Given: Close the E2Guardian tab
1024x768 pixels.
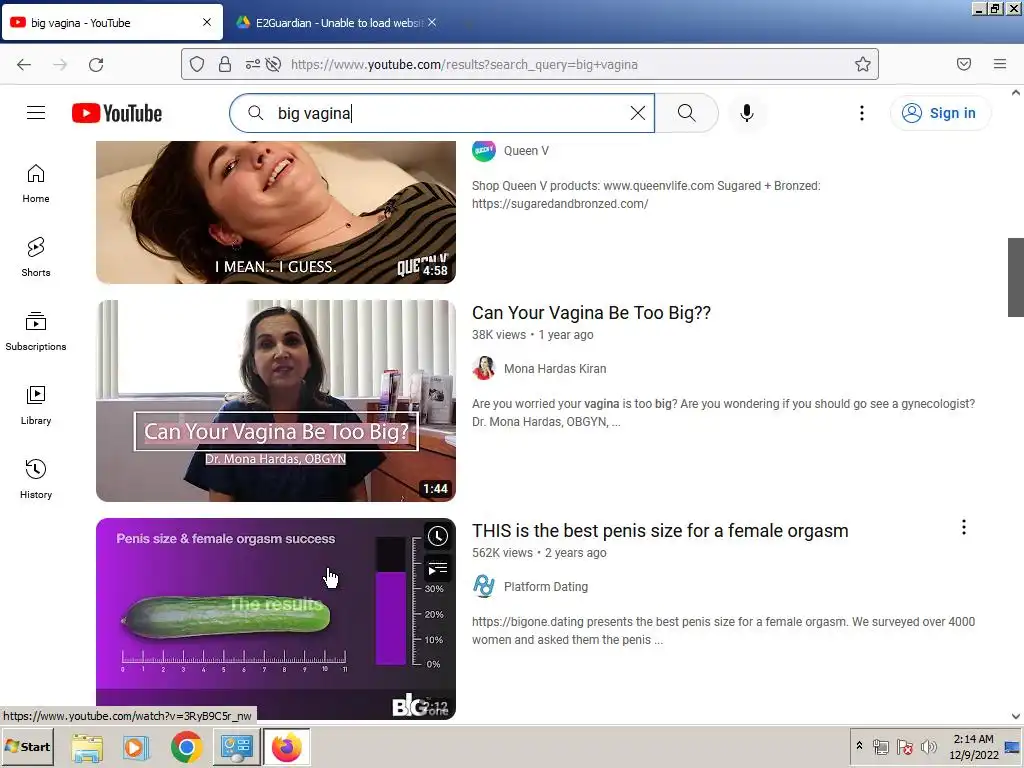Looking at the screenshot, I should pos(432,23).
